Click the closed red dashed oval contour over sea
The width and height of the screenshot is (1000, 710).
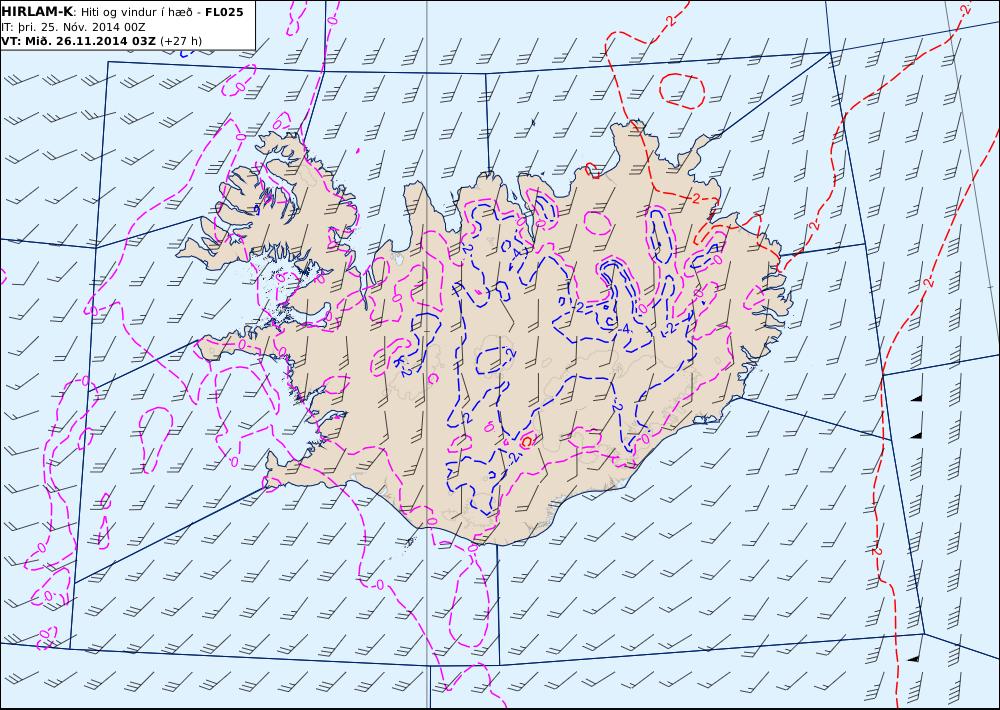tap(682, 91)
